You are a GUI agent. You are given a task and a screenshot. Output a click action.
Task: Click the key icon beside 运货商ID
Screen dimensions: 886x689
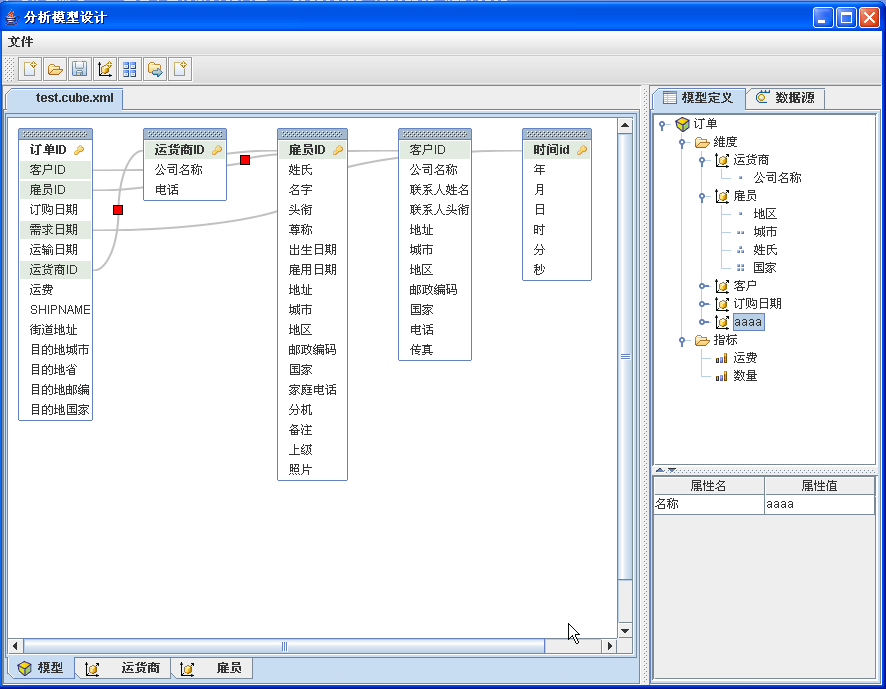point(217,150)
